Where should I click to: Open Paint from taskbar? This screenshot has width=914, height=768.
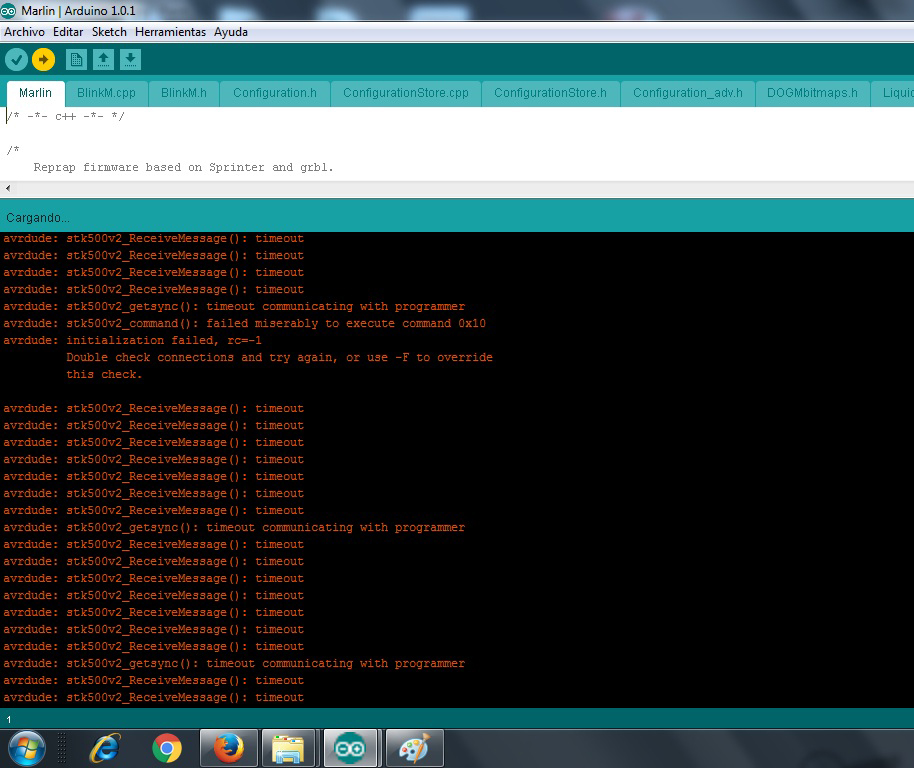pyautogui.click(x=414, y=748)
